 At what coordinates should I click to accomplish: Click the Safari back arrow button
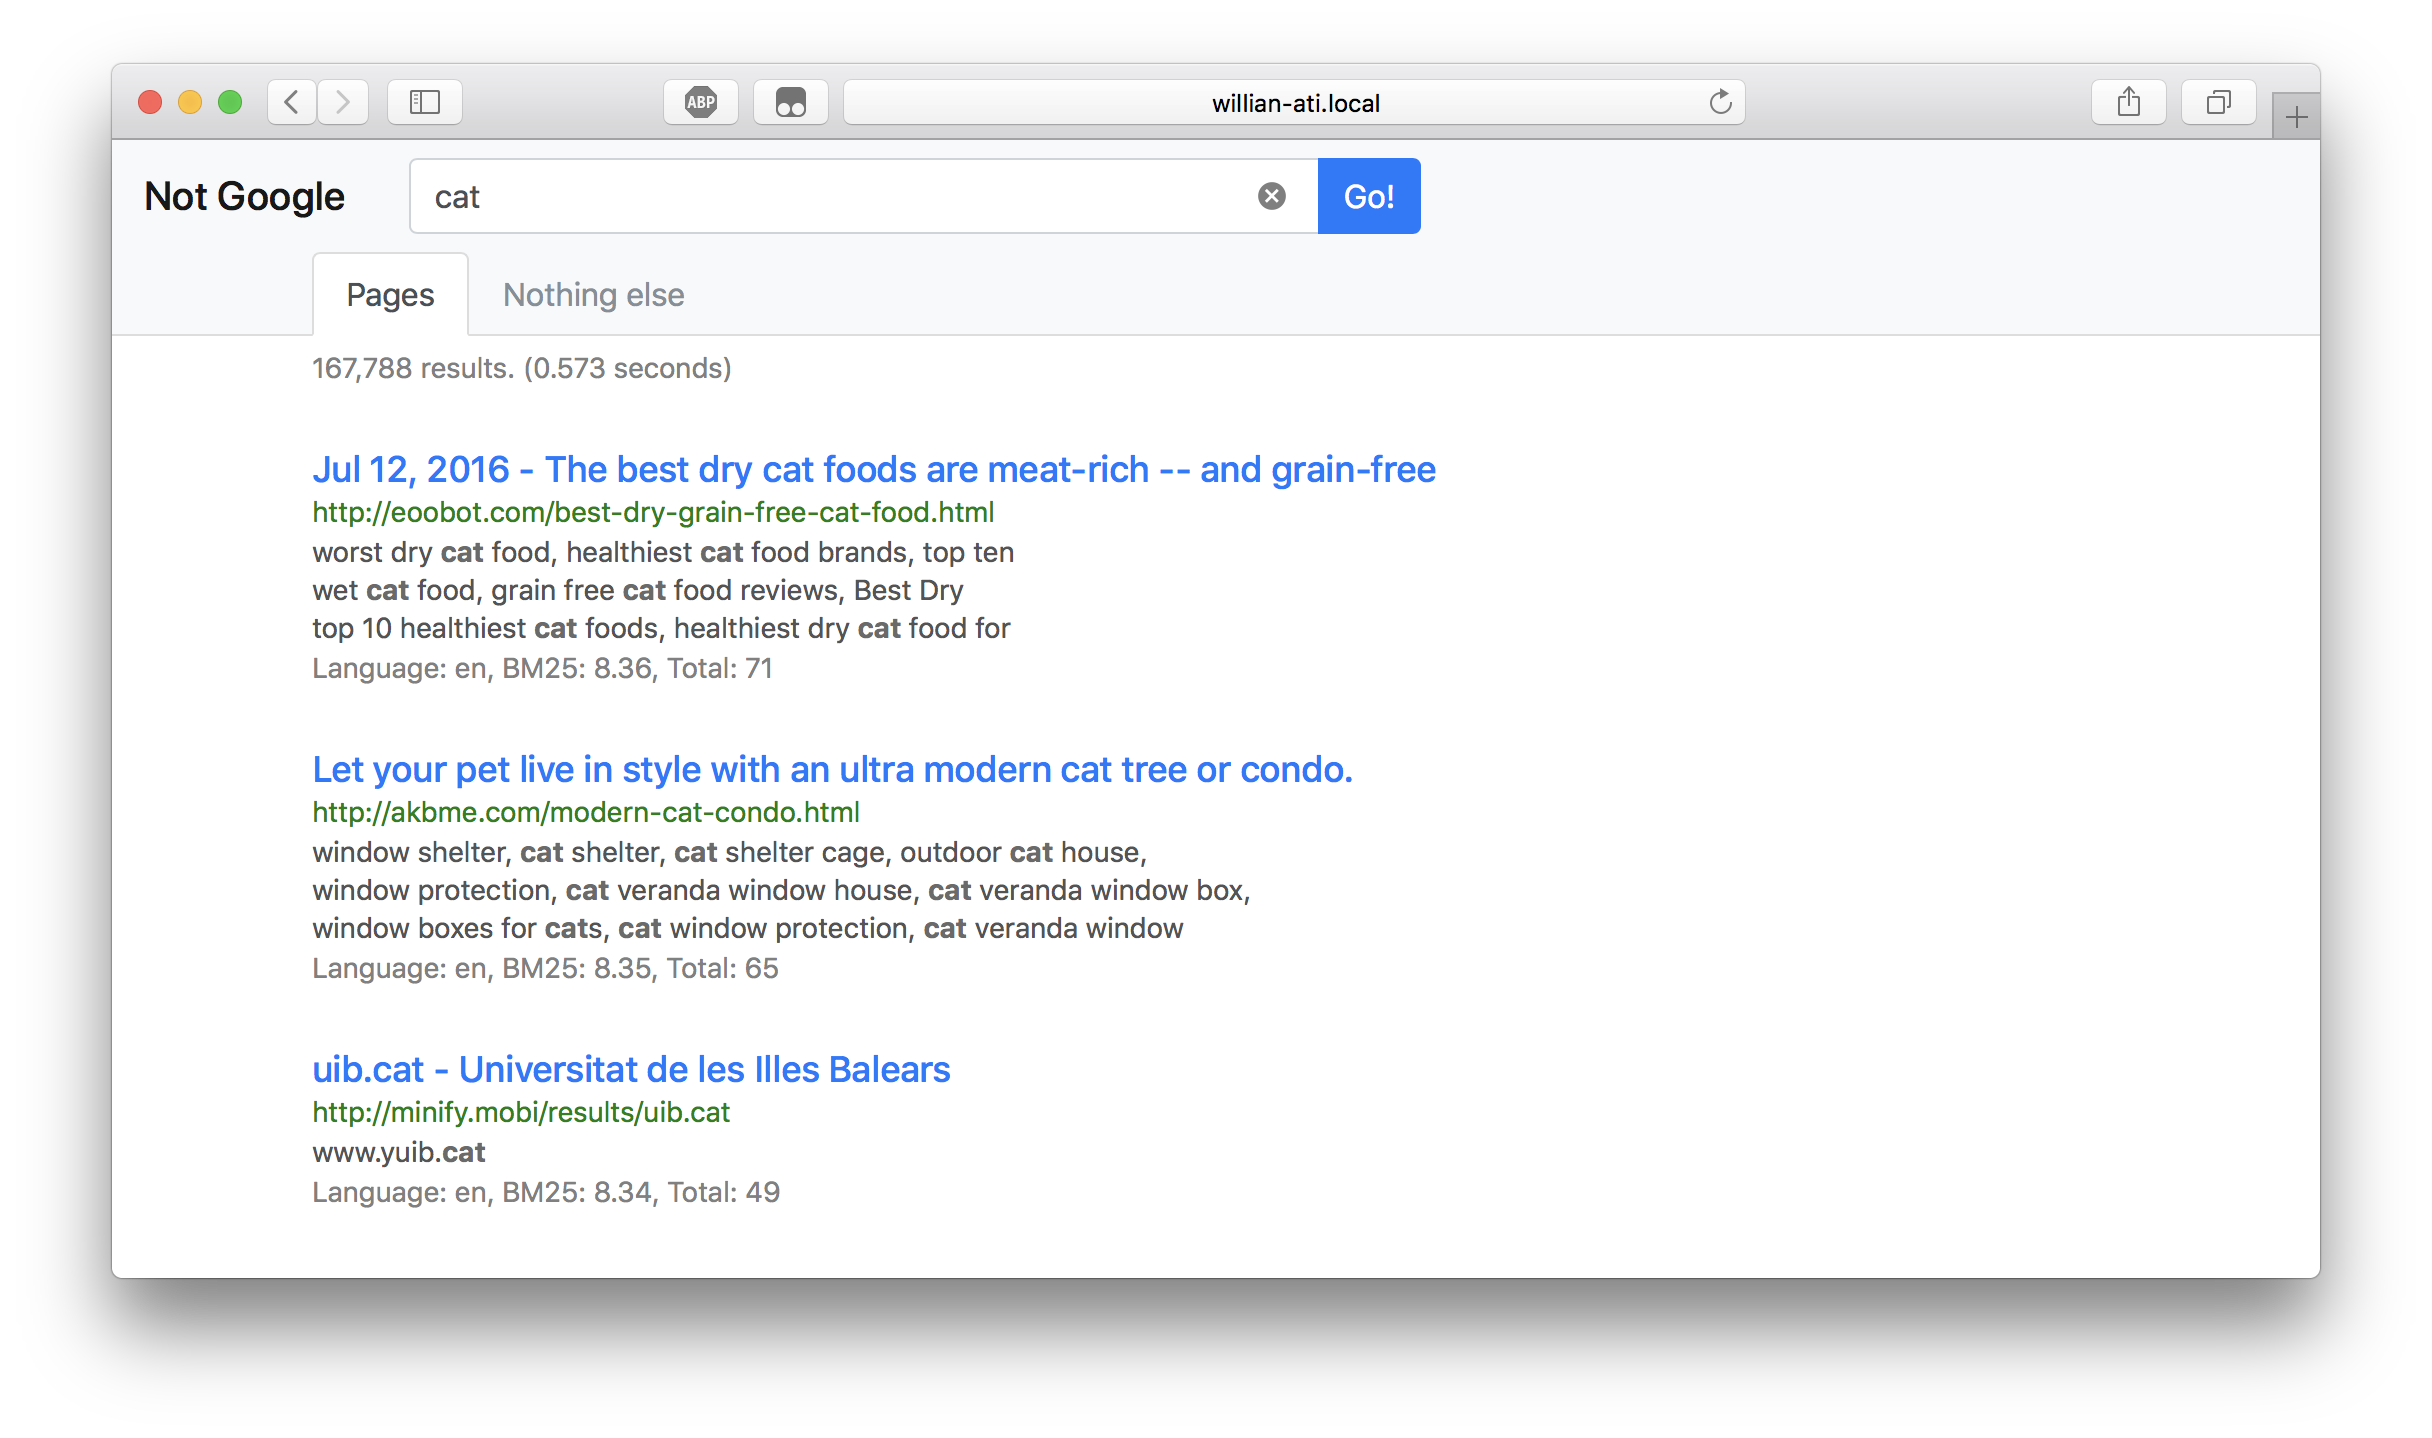(x=292, y=102)
